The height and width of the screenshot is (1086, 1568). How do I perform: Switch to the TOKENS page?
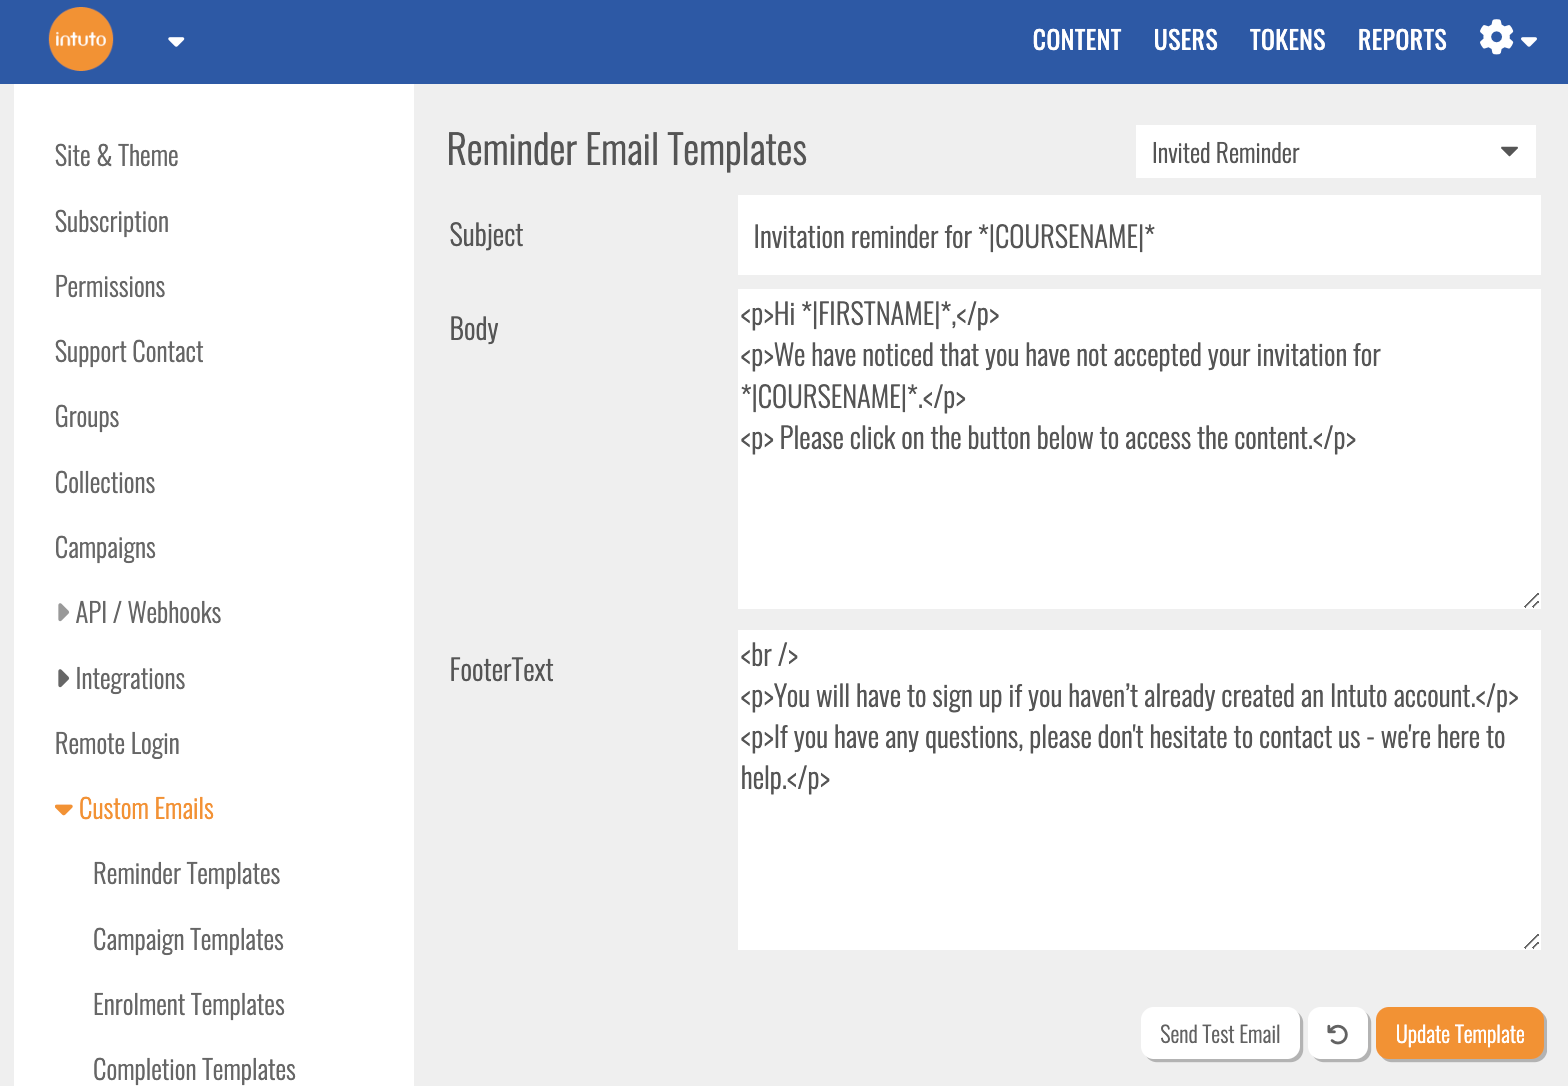[x=1287, y=40]
